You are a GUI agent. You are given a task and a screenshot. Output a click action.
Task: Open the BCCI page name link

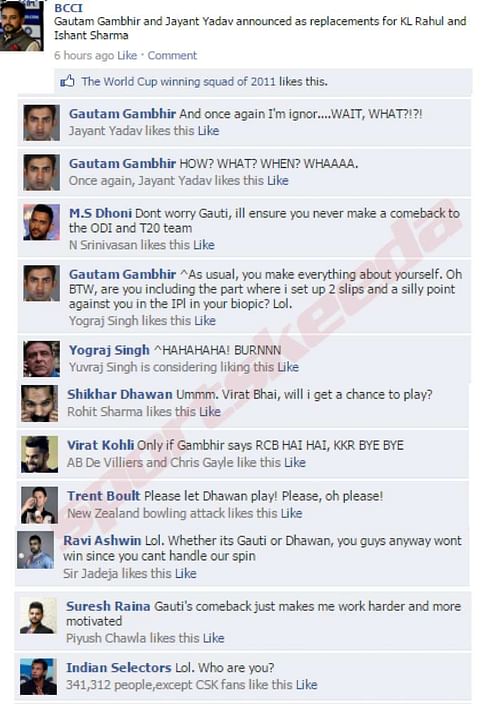pos(69,8)
